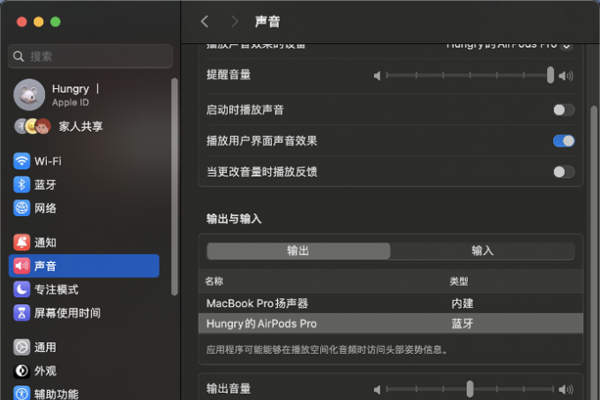The image size is (600, 400).
Task: Open 屏幕使用时间 hourglass icon
Action: point(22,313)
